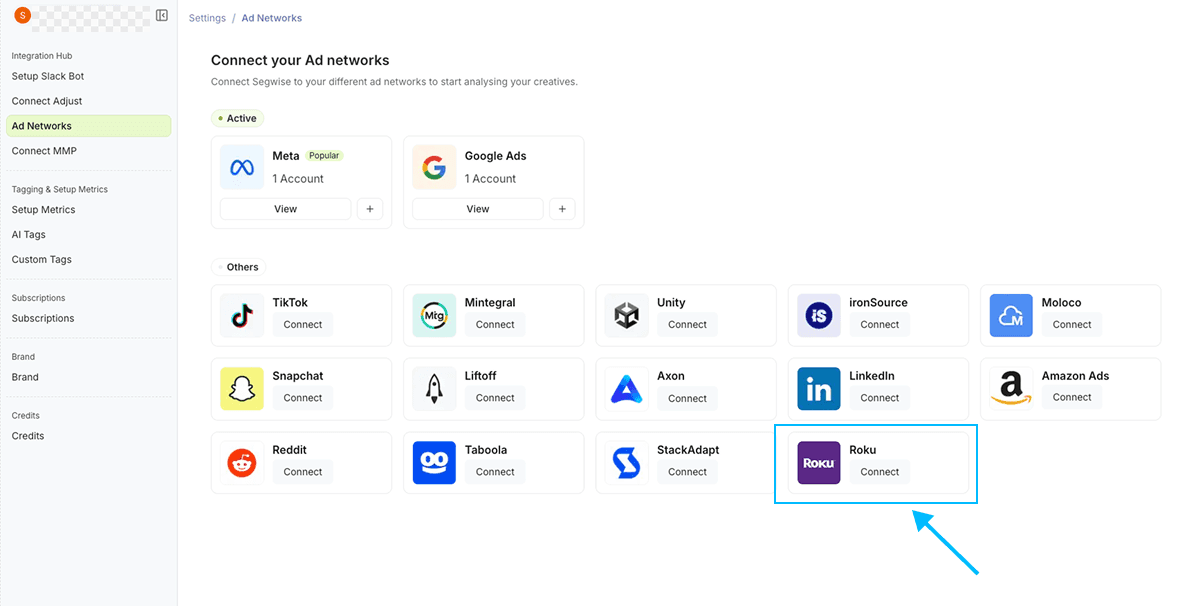Screen dimensions: 1198x610
Task: Click the Liftoff rocket logo icon
Action: tap(434, 388)
